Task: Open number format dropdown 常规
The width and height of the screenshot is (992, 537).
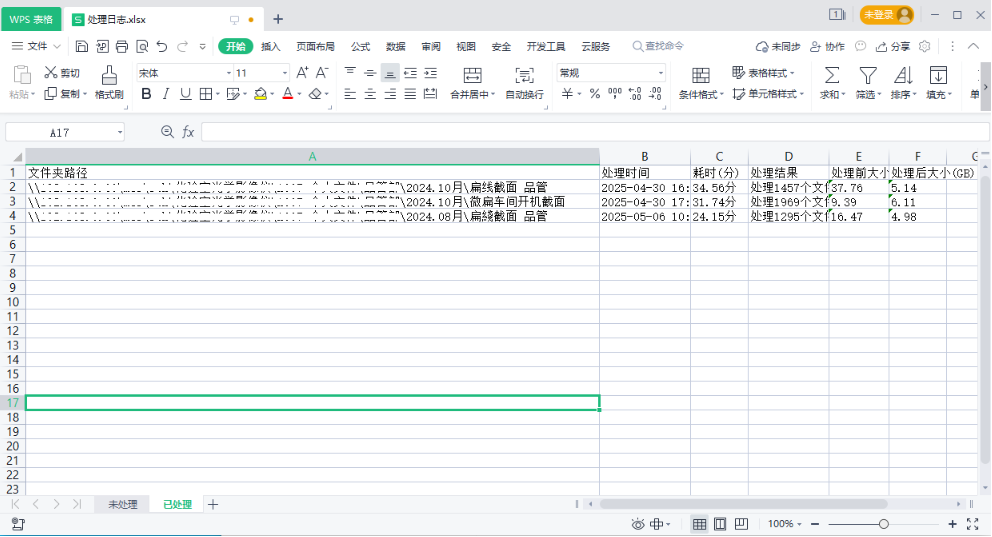Action: 660,73
